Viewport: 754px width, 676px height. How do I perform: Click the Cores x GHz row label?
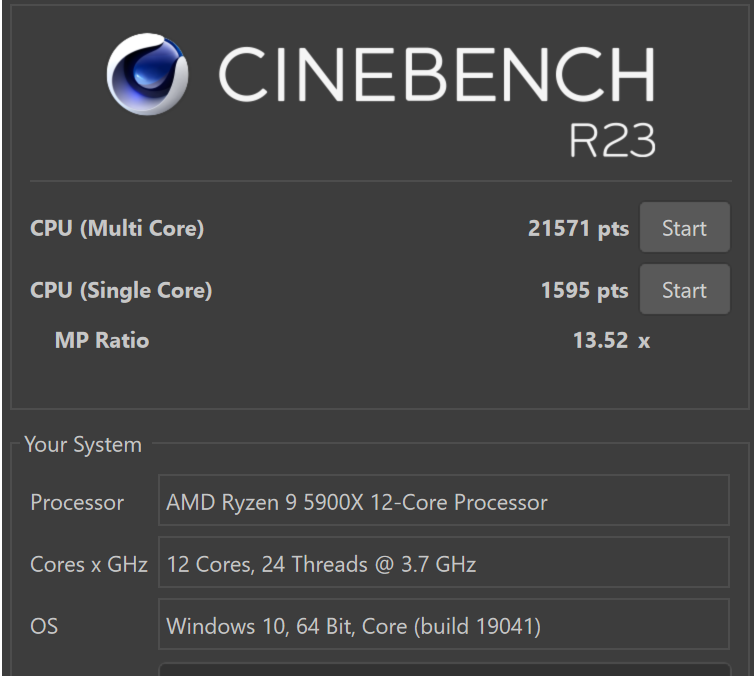click(x=89, y=565)
